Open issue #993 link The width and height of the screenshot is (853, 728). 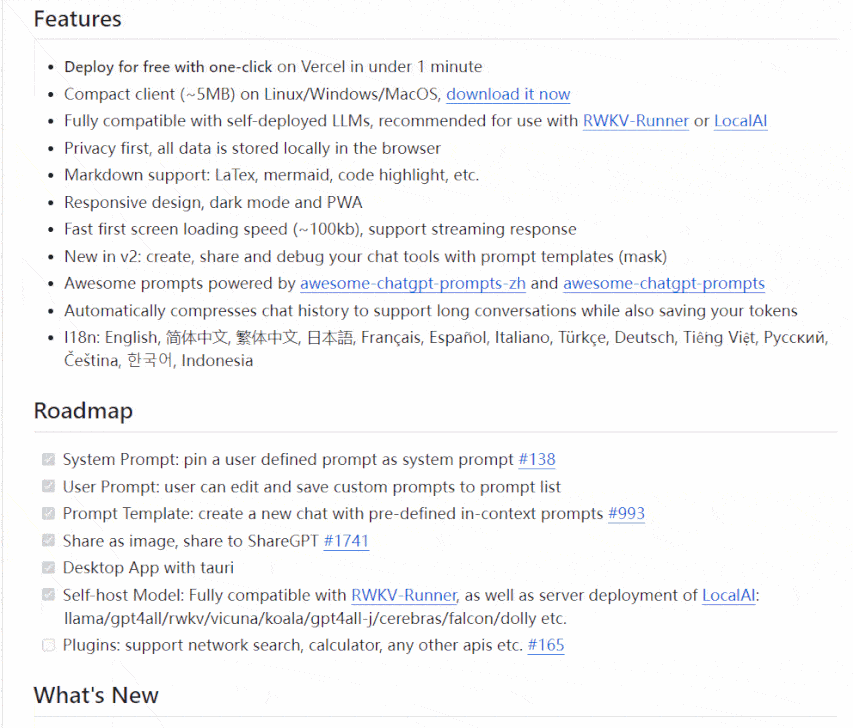click(x=626, y=514)
